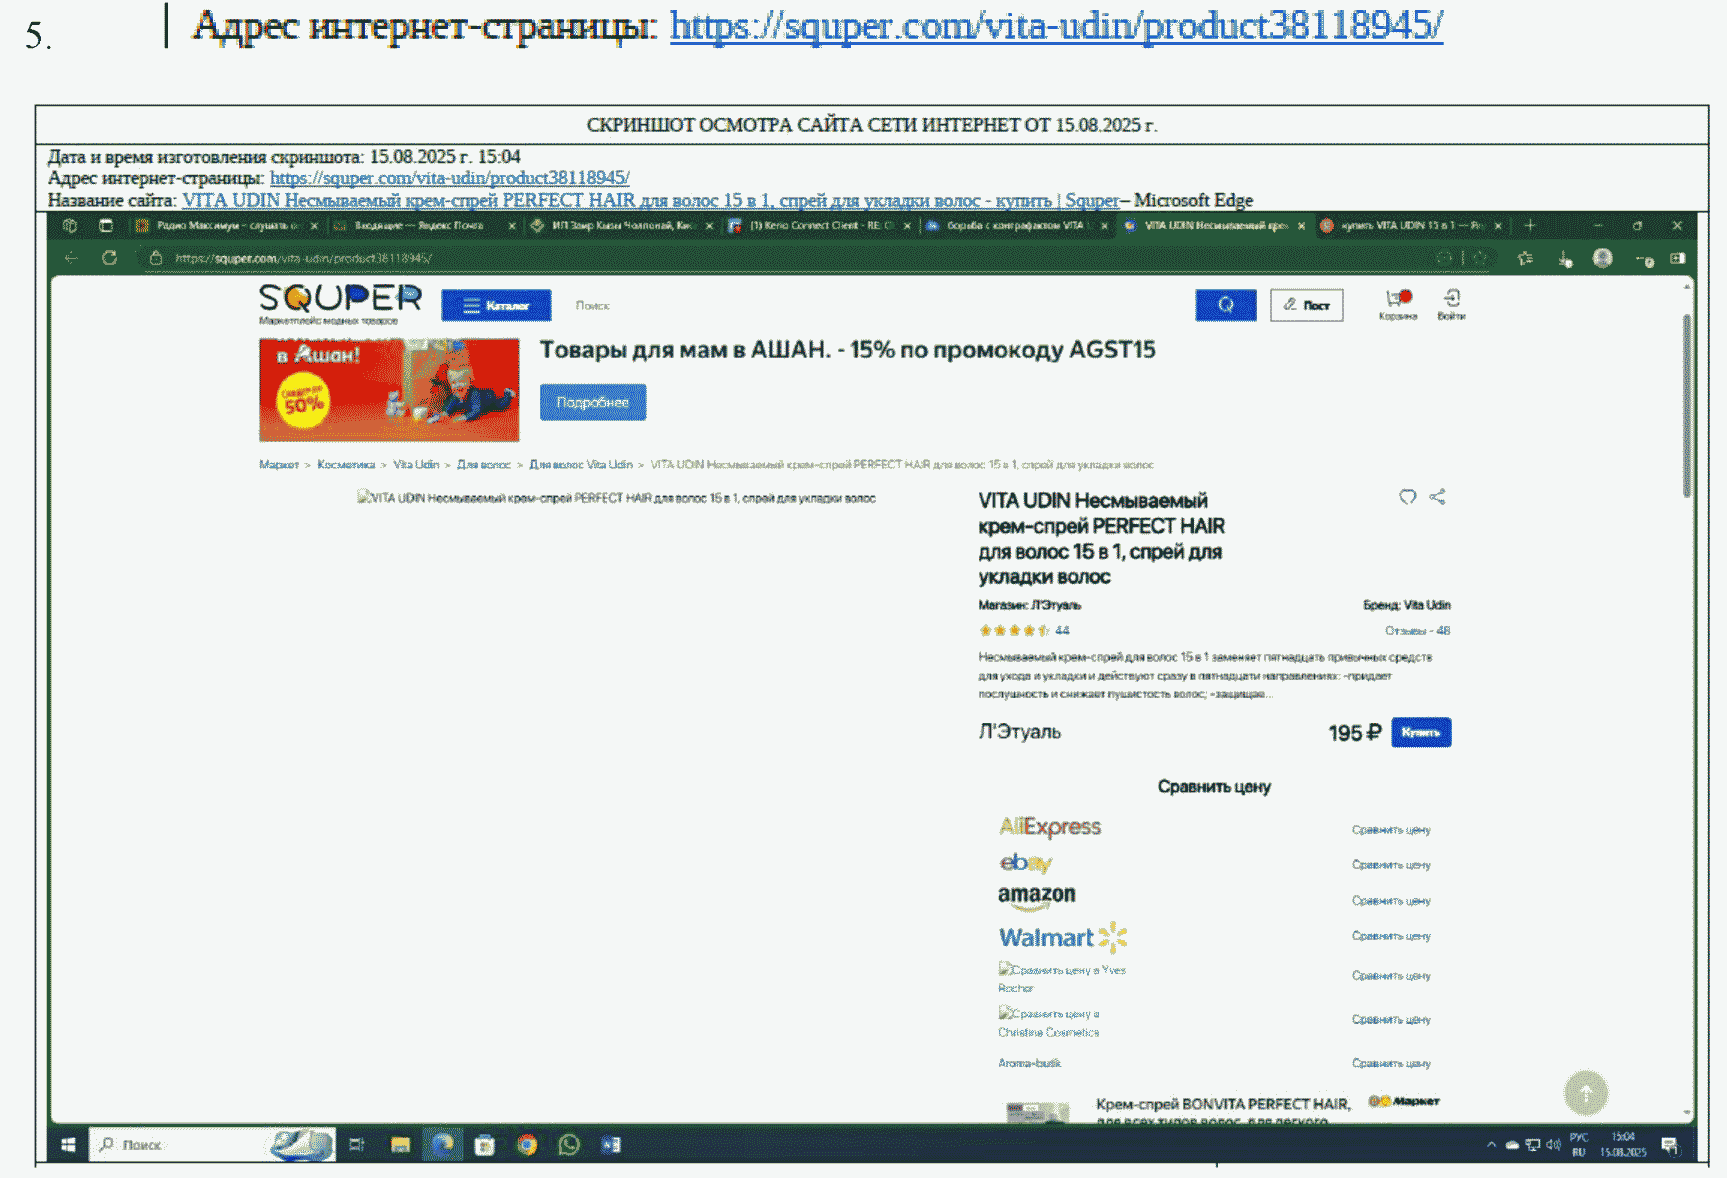Compare price on Amazon row
Screen dimensions: 1727x1178
[1391, 901]
